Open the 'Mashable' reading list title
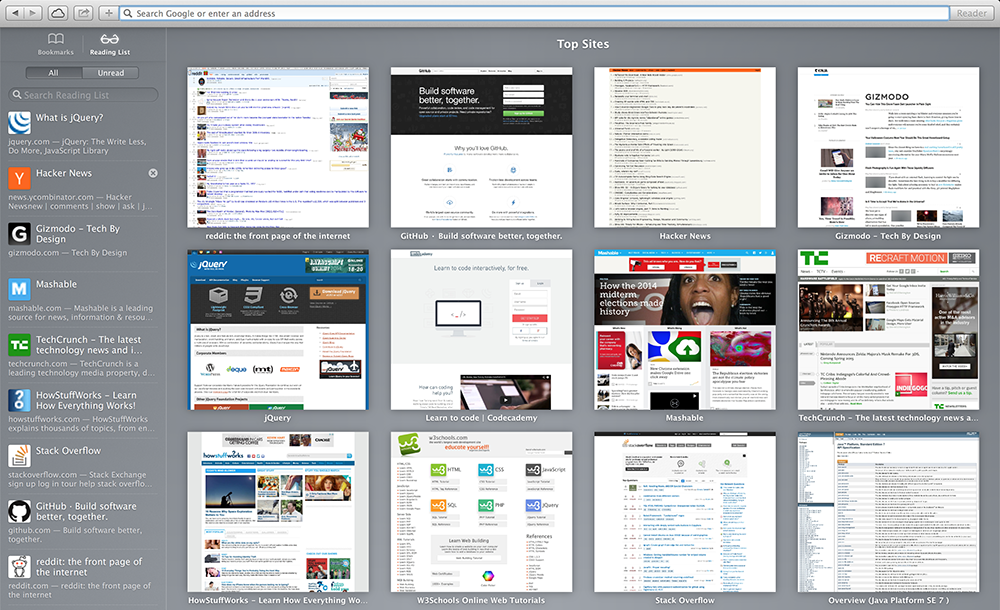 (56, 284)
